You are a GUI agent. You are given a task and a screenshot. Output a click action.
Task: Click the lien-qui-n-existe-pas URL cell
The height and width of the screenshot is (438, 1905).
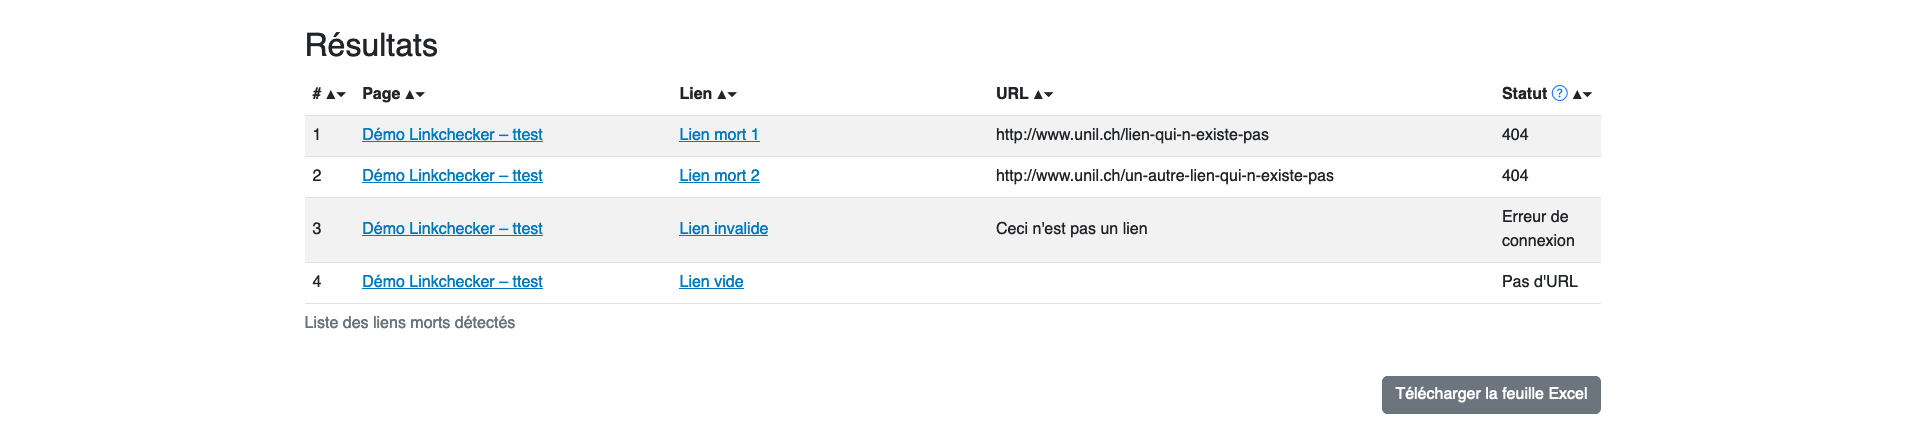pyautogui.click(x=1132, y=135)
